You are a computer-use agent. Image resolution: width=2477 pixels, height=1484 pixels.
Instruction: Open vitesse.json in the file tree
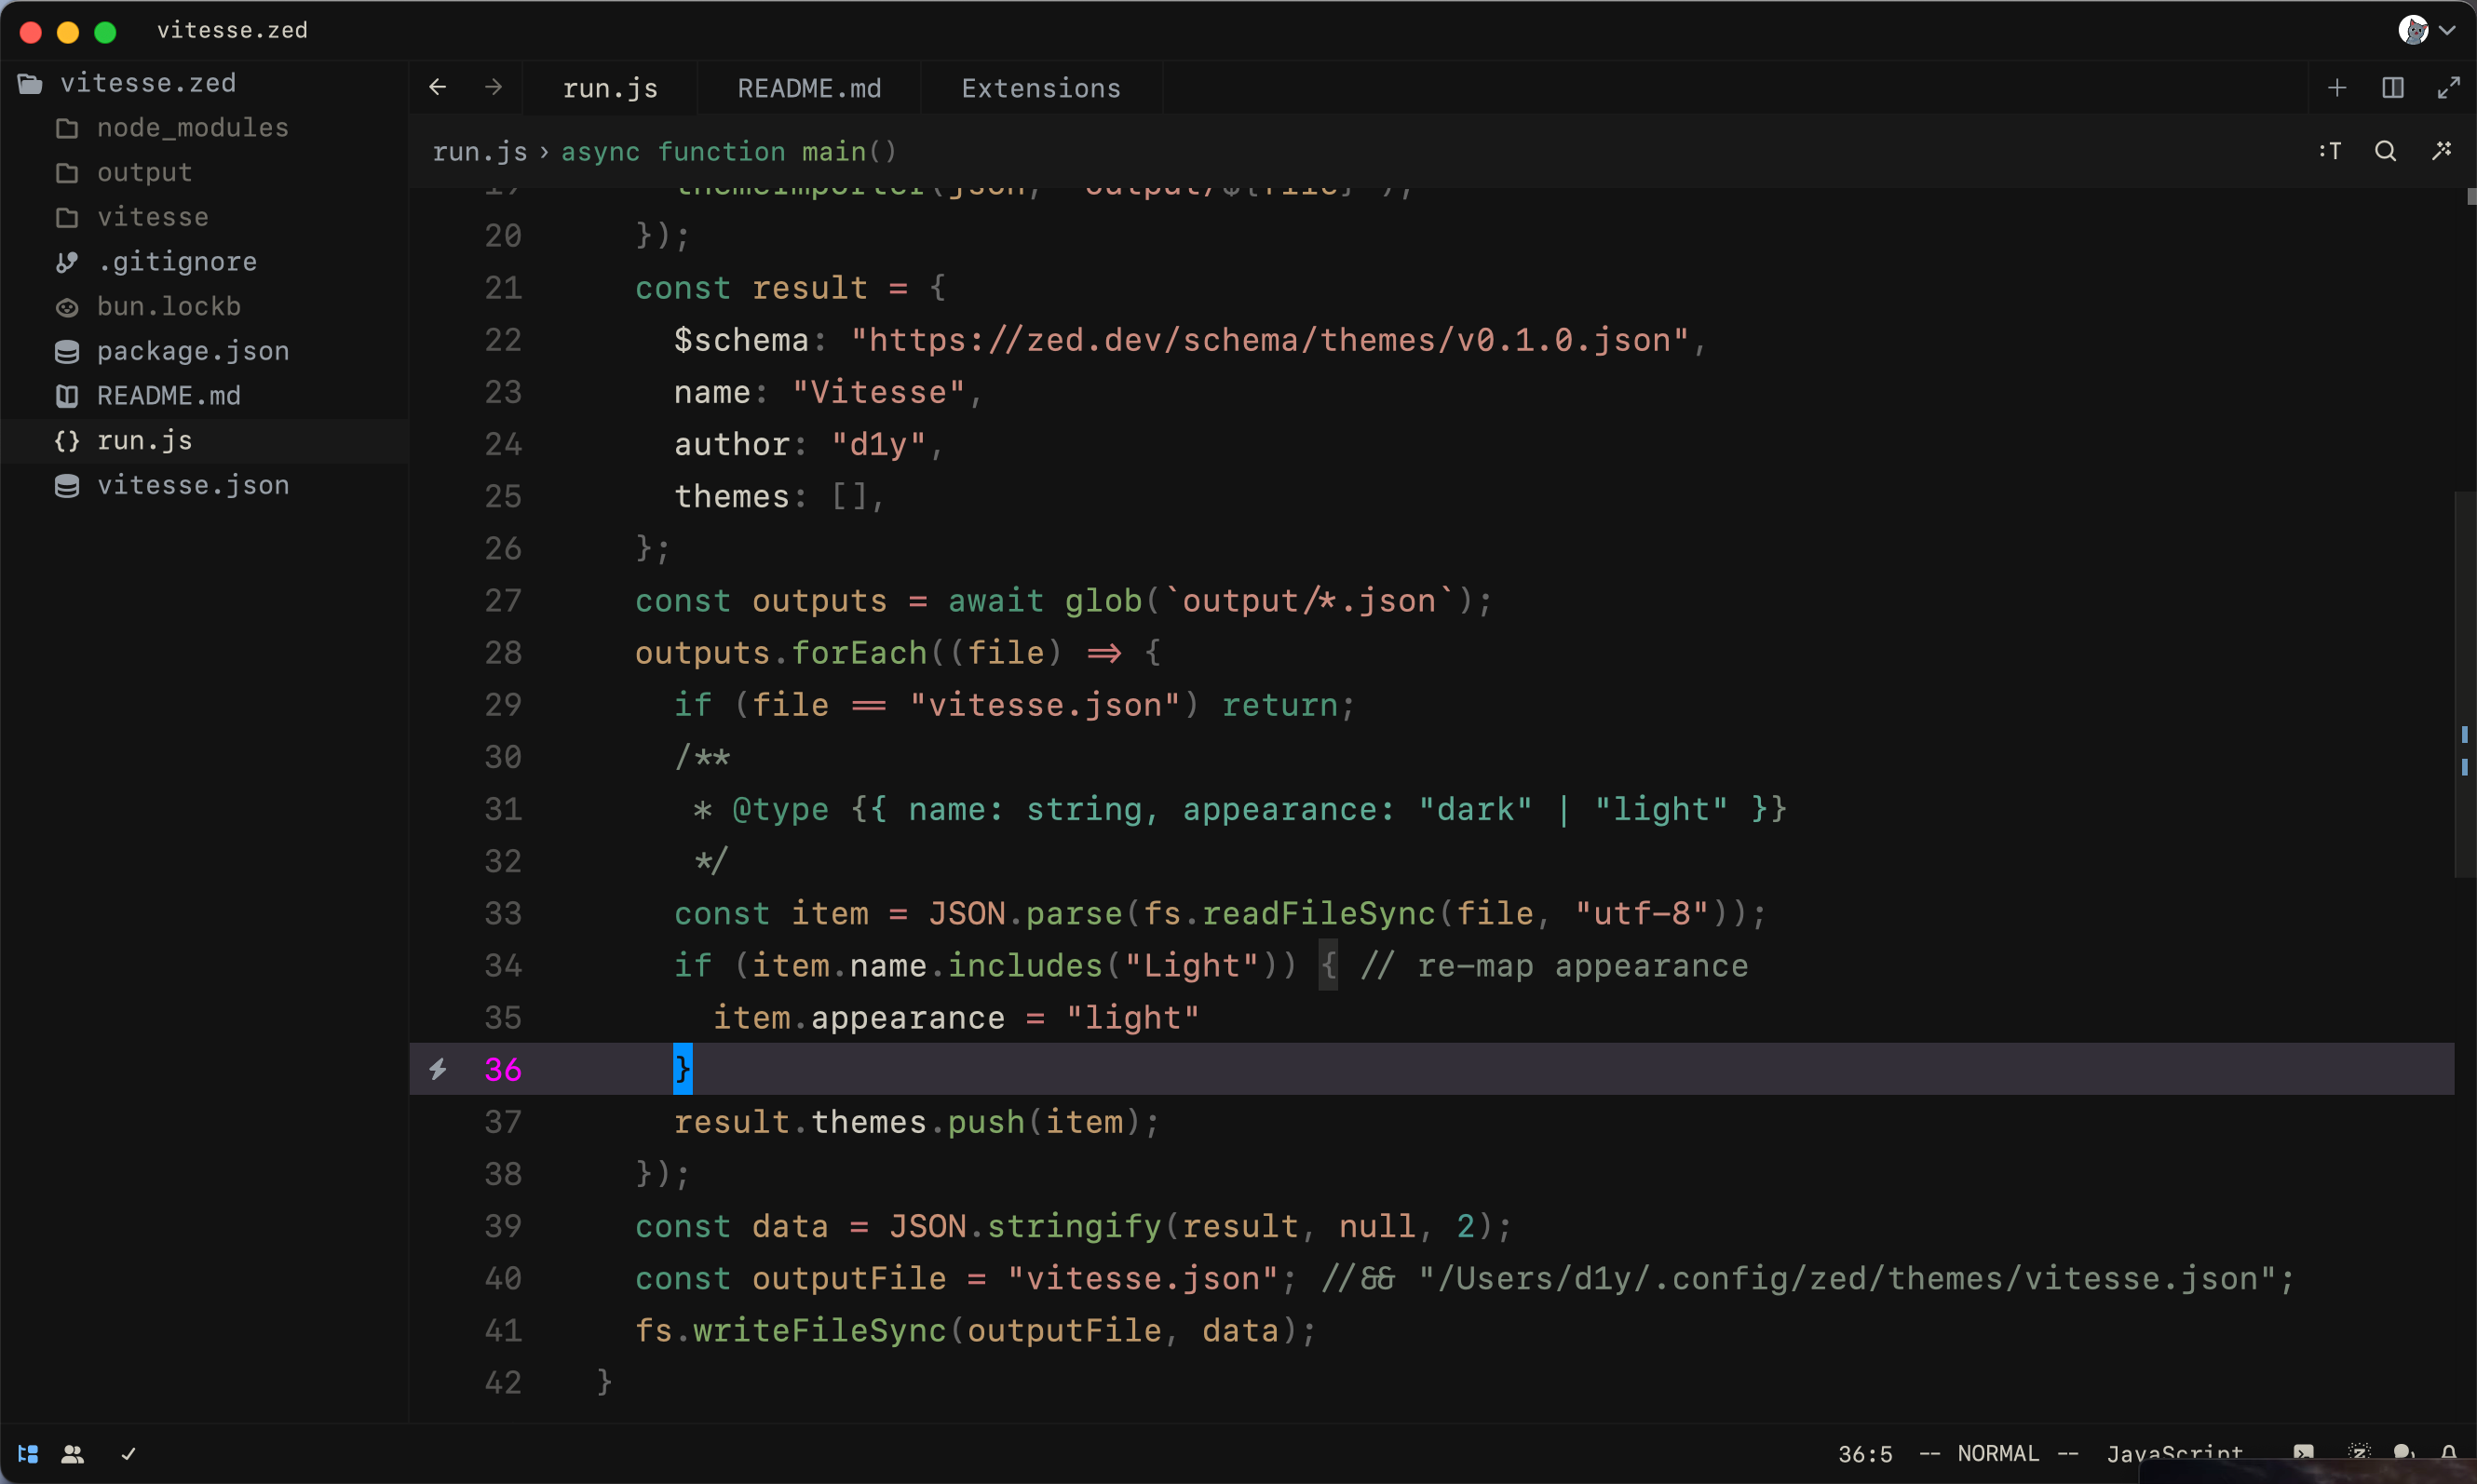pyautogui.click(x=205, y=484)
